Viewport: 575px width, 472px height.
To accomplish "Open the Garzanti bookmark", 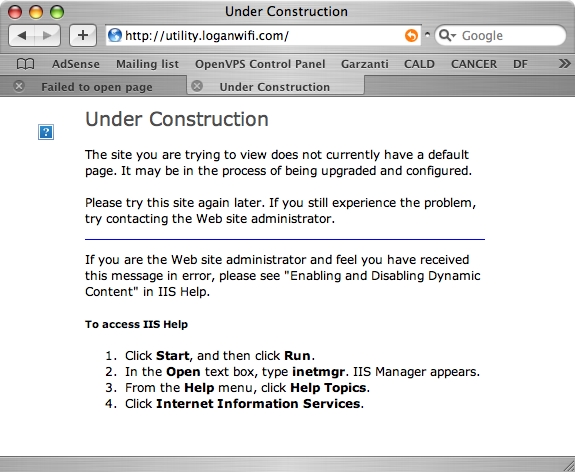I will [365, 64].
